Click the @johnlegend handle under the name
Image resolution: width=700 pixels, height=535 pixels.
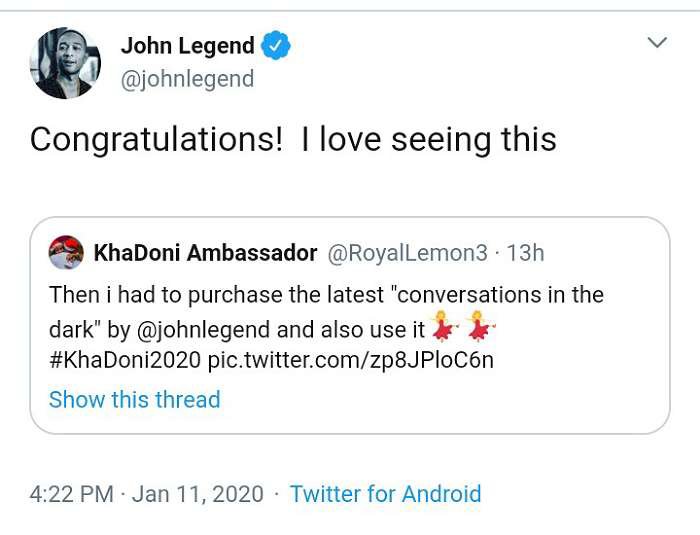tap(187, 78)
